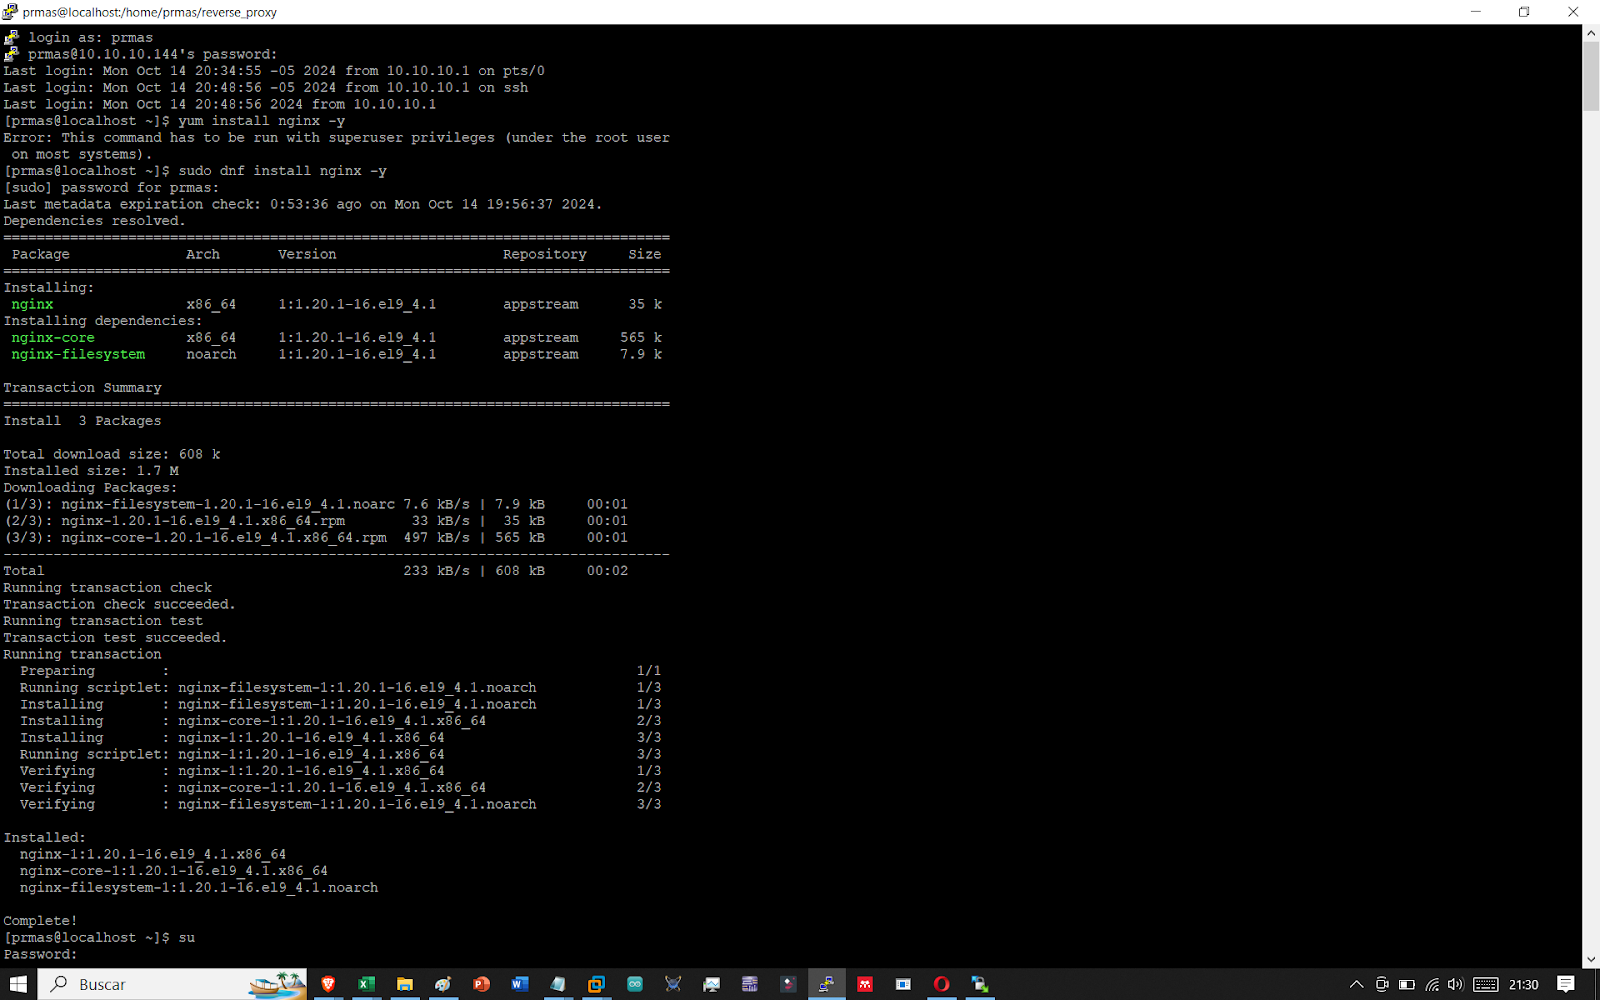Click the 'Transaction test succeeded.' line
Viewport: 1600px width, 1000px height.
click(x=115, y=638)
